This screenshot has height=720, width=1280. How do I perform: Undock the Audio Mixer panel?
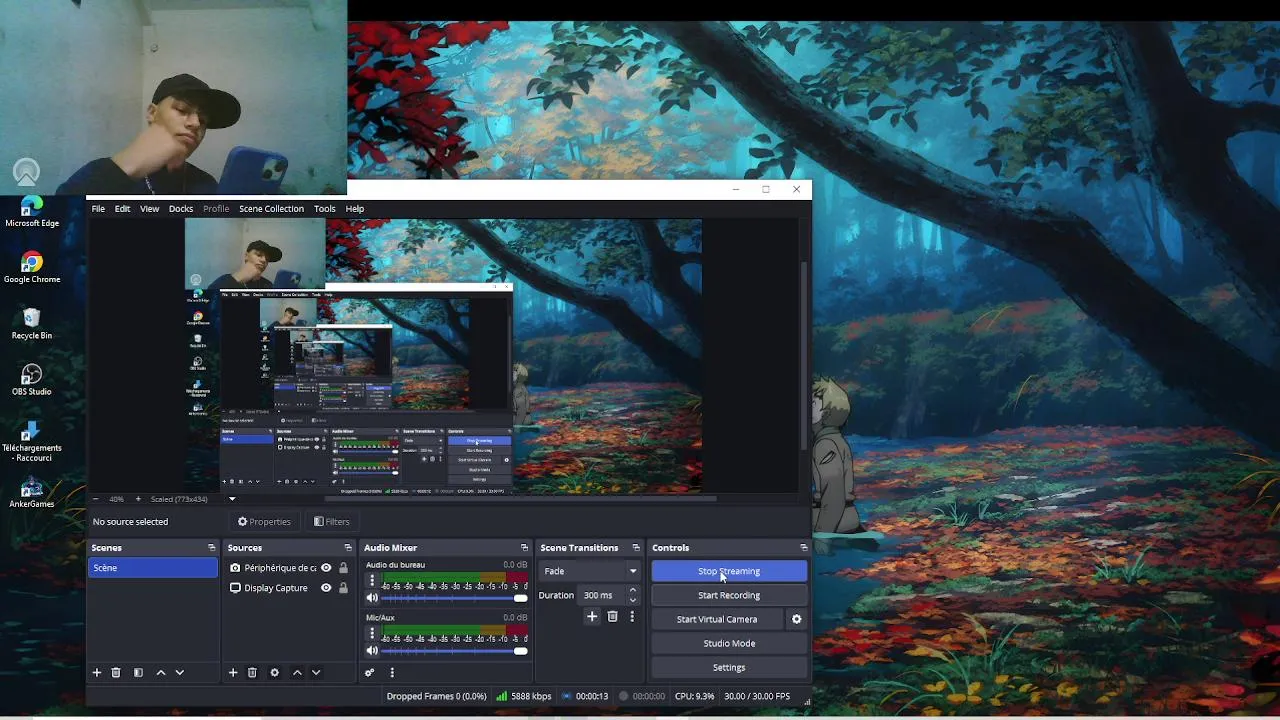pyautogui.click(x=524, y=548)
